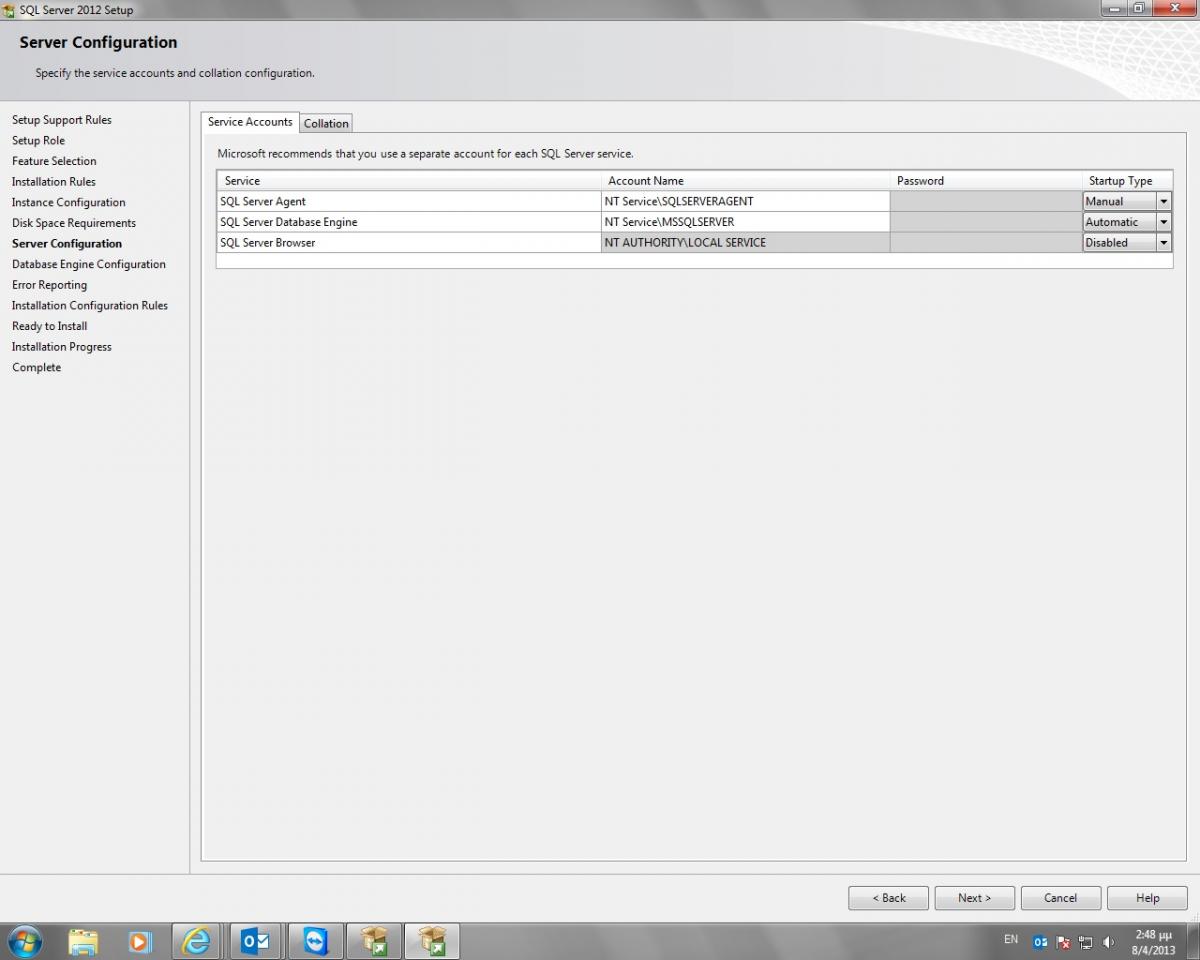
Task: Launch Windows Media Player from taskbar
Action: pos(141,941)
